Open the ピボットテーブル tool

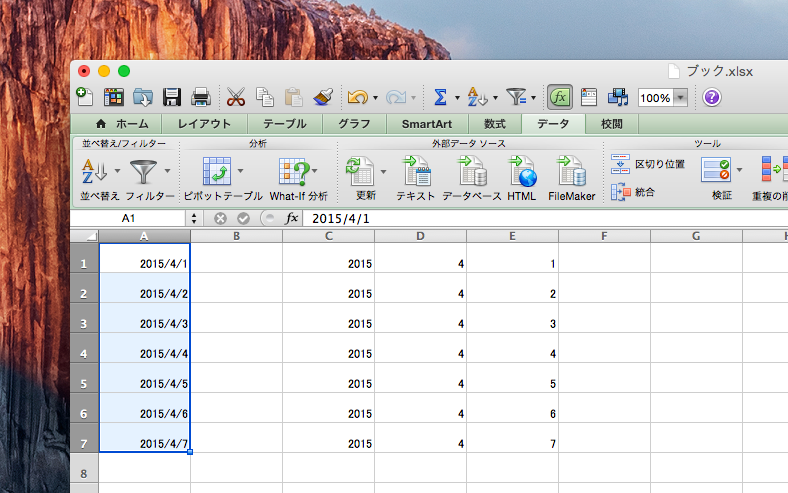click(223, 178)
